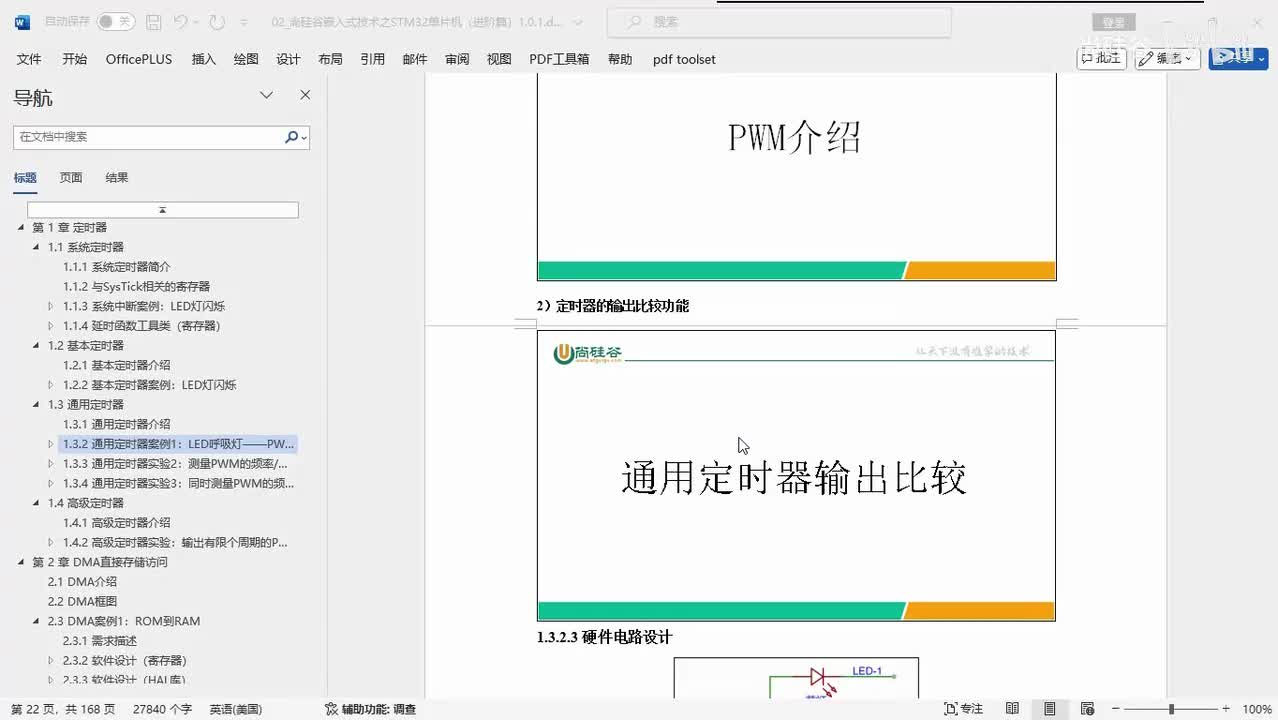
Task: Open the 设计 ribbon tab
Action: 288,59
